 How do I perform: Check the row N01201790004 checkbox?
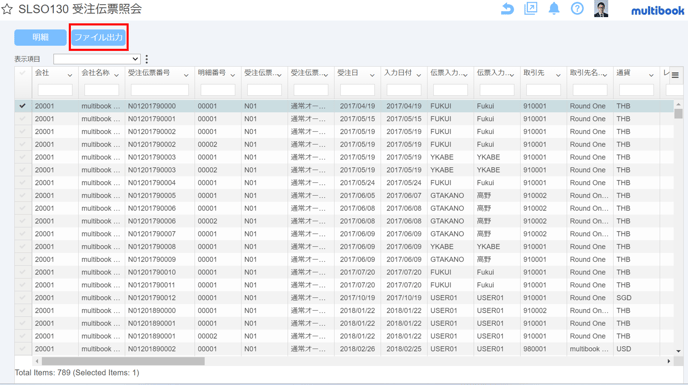22,183
